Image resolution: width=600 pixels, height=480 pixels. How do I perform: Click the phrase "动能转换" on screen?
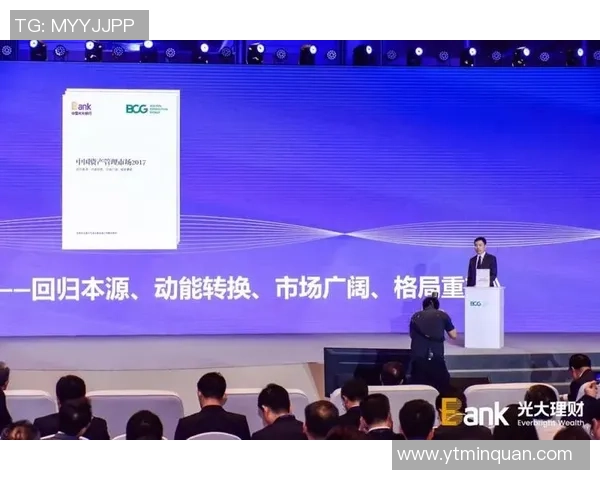click(202, 288)
